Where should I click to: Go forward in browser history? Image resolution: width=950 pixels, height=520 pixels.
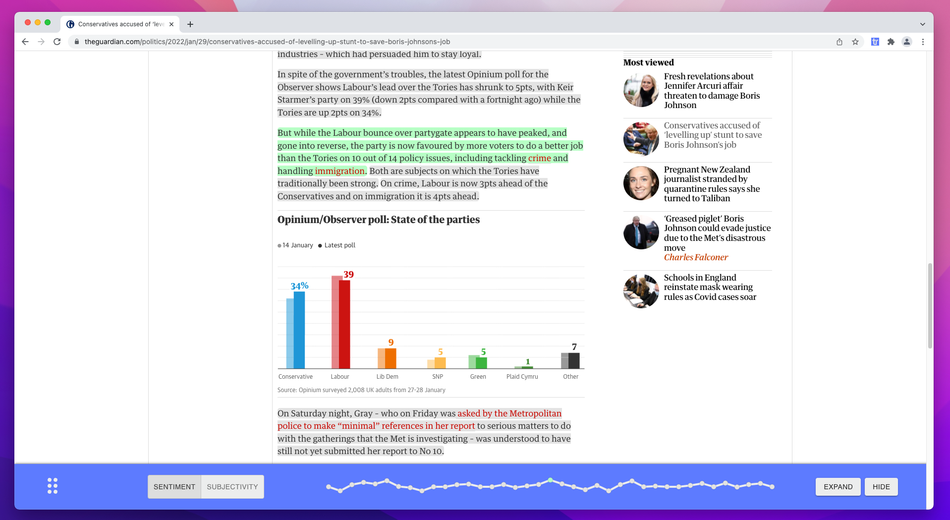[x=41, y=42]
